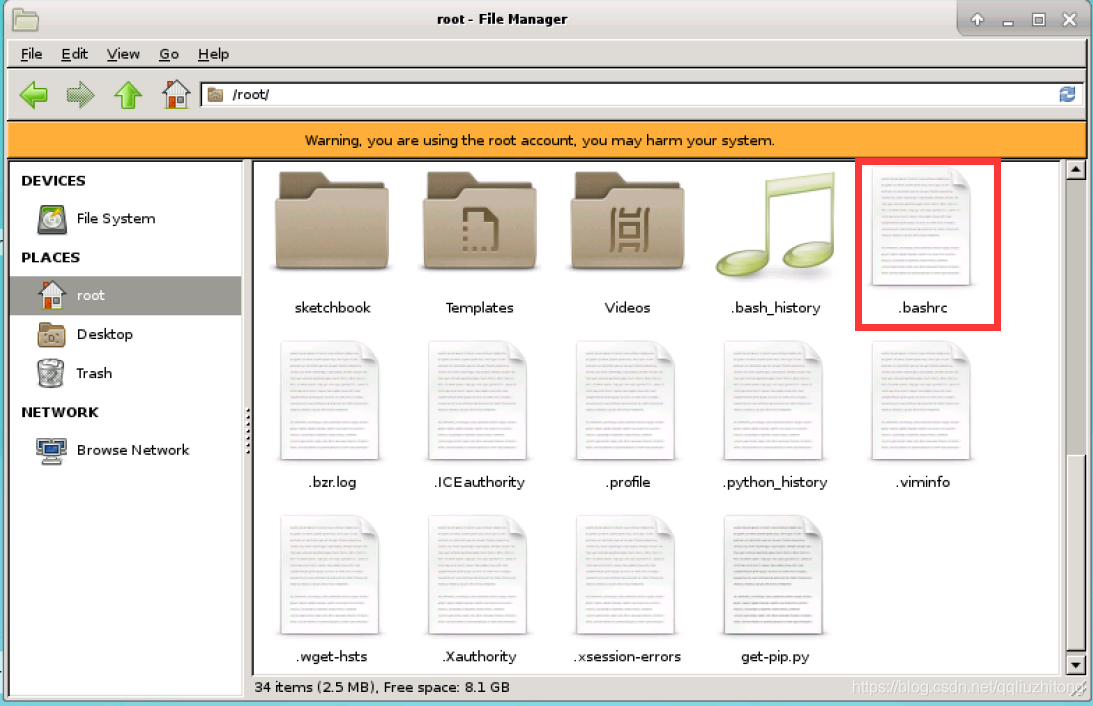The image size is (1093, 706).
Task: Click the 34 items status bar text
Action: click(x=382, y=686)
